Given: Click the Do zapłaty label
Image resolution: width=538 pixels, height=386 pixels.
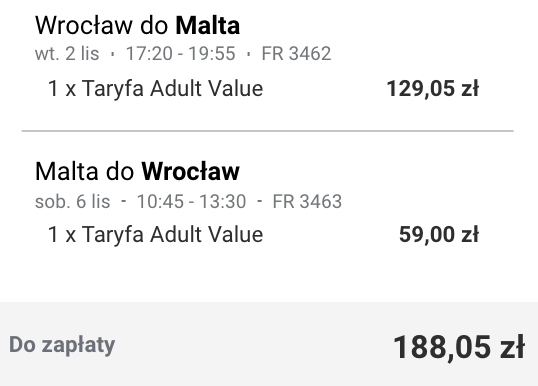Looking at the screenshot, I should 62,345.
